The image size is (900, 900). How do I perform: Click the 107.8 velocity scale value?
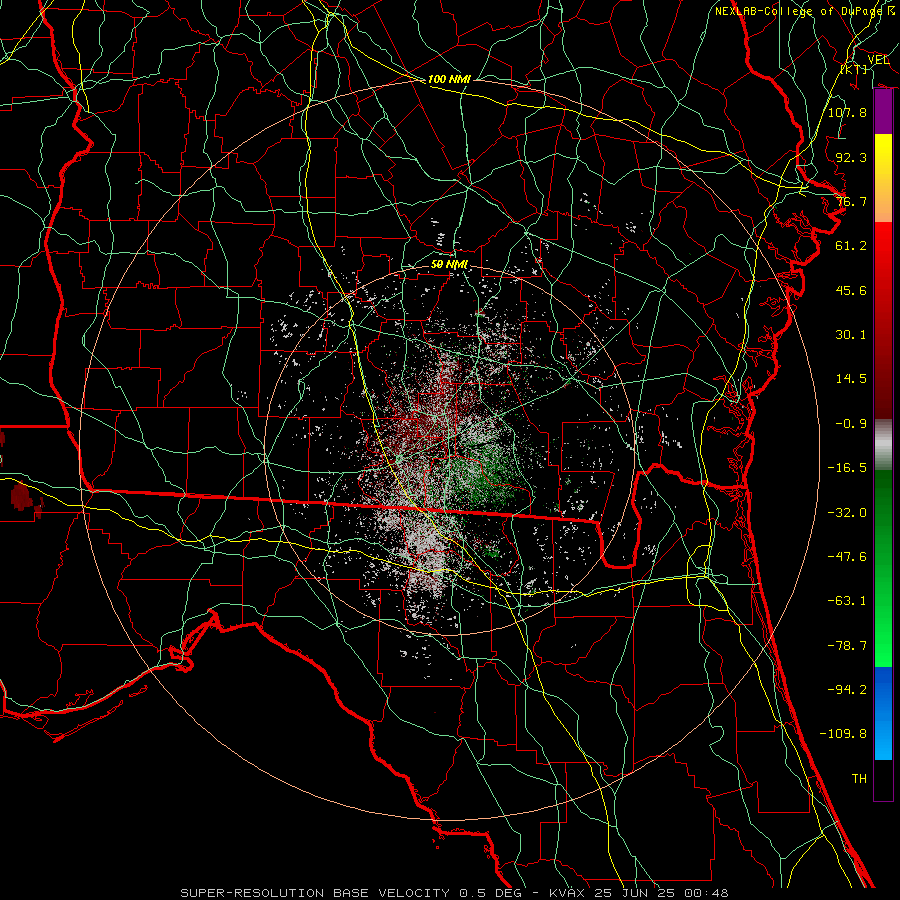click(x=847, y=112)
